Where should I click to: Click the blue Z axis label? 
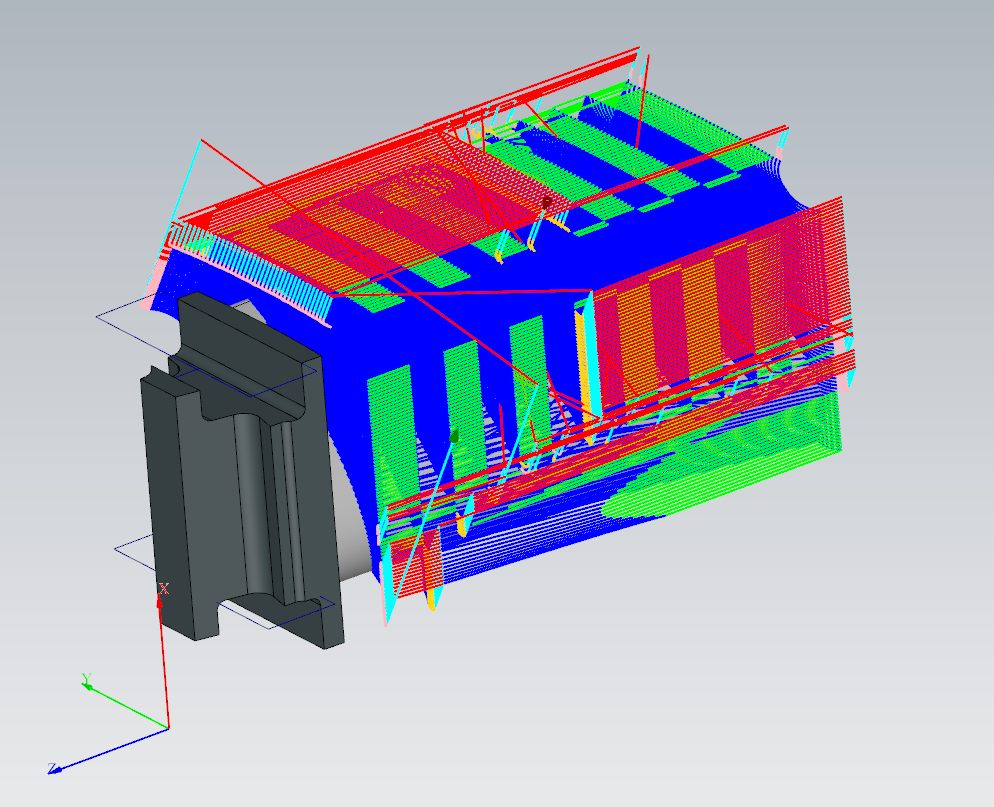[51, 768]
